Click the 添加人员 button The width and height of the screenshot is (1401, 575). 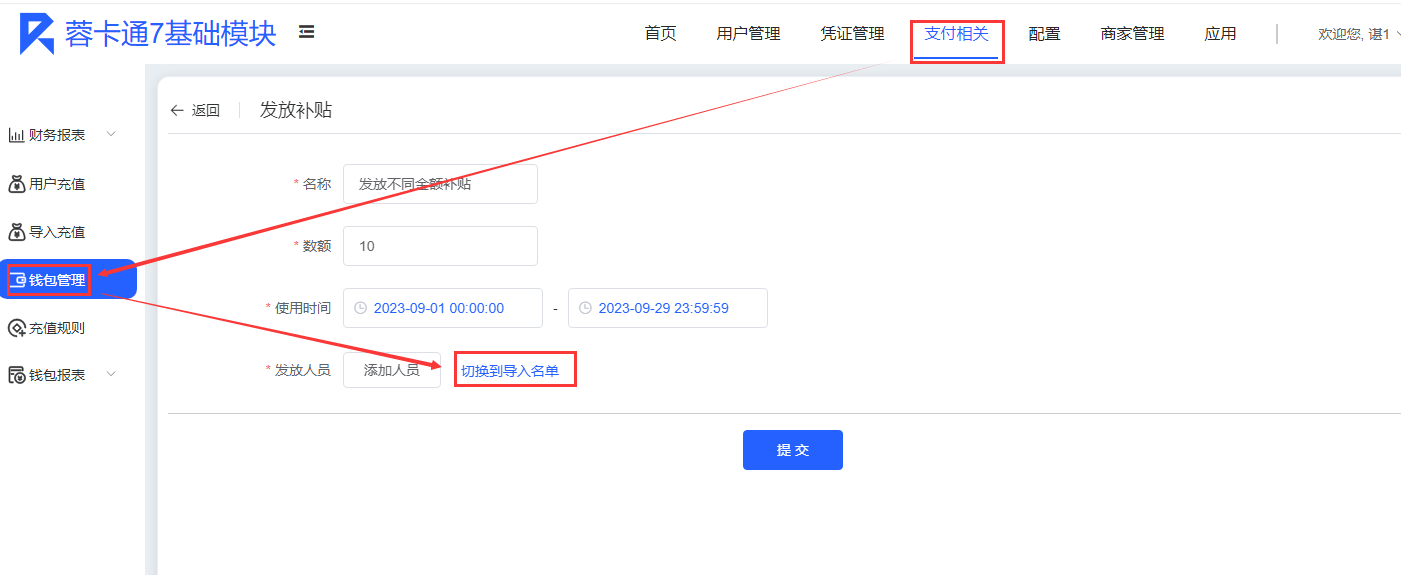pos(391,370)
